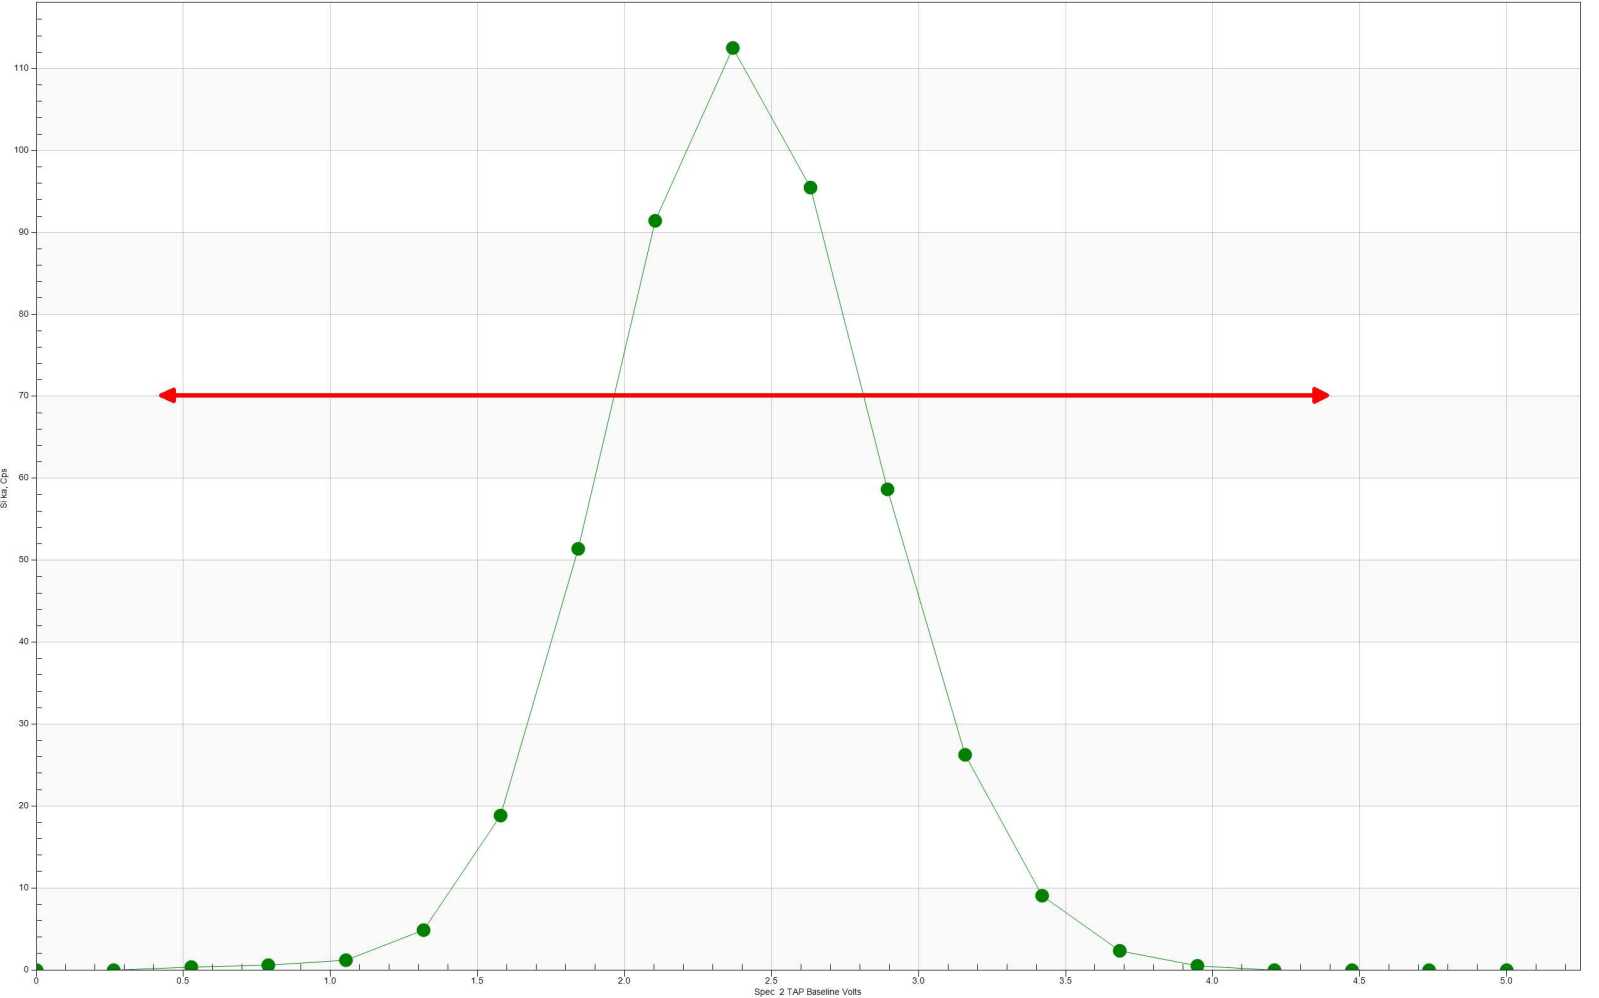Click the data point near 58 Cps
Viewport: 1599px width, 998px height.
coord(887,490)
